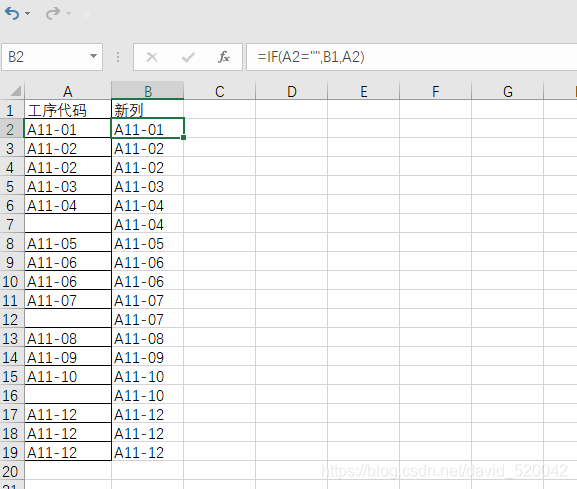Click cell B16 containing A11-10

[x=148, y=395]
